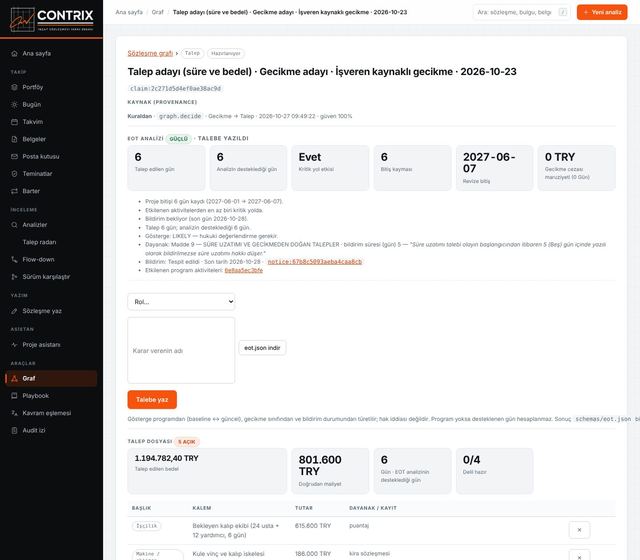This screenshot has width=640, height=560.
Task: Open the Sözleşme grafı breadcrumb link
Action: (150, 53)
